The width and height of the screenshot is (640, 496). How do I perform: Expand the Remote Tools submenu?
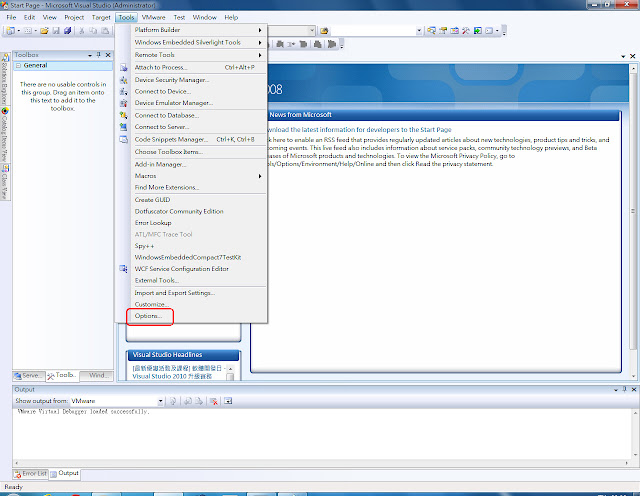pos(260,55)
